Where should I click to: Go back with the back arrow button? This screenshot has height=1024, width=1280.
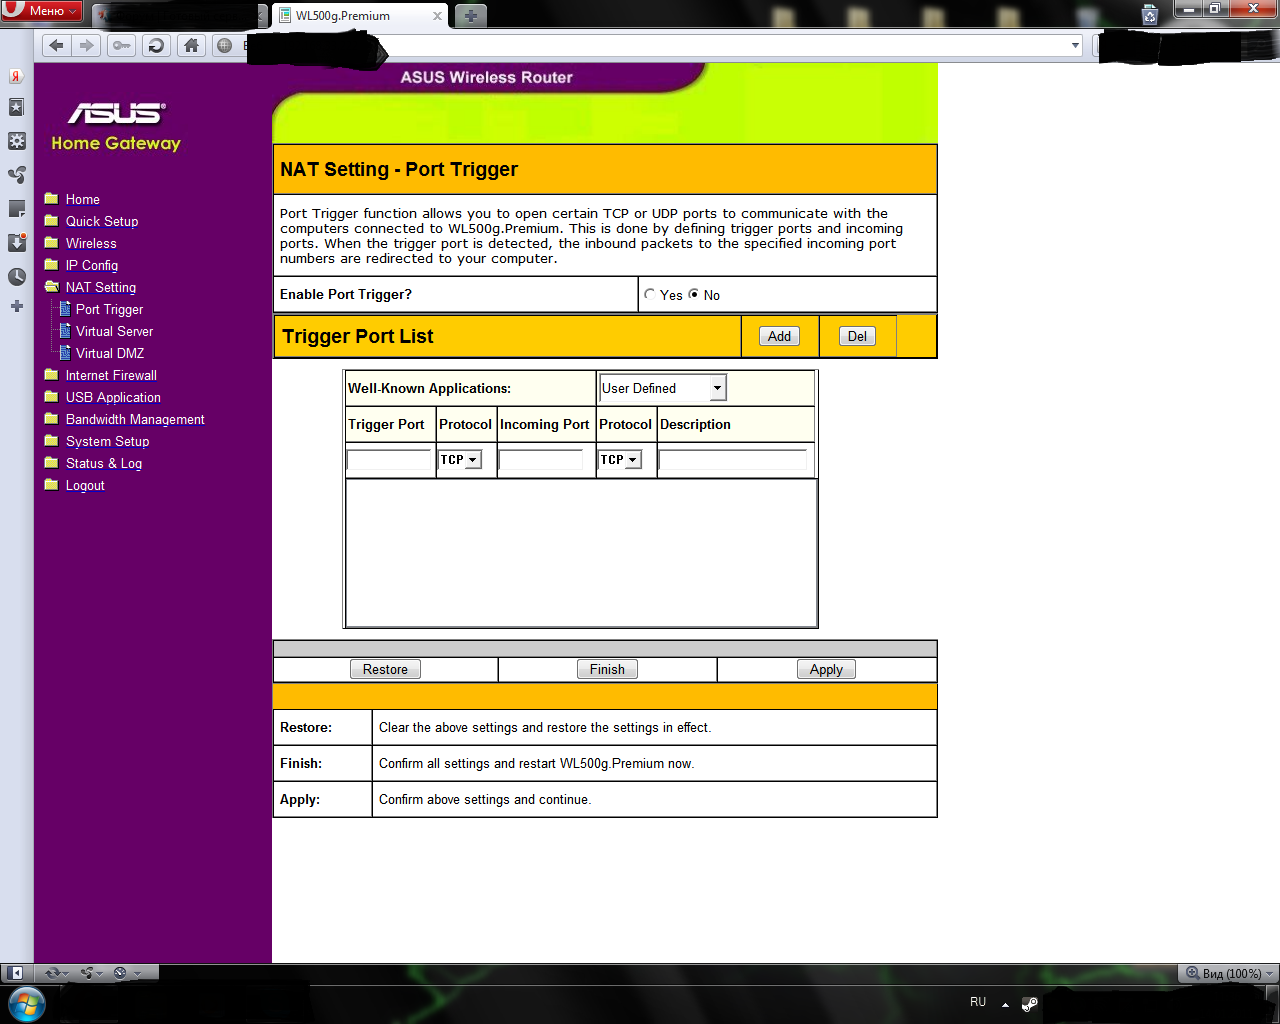[x=57, y=45]
